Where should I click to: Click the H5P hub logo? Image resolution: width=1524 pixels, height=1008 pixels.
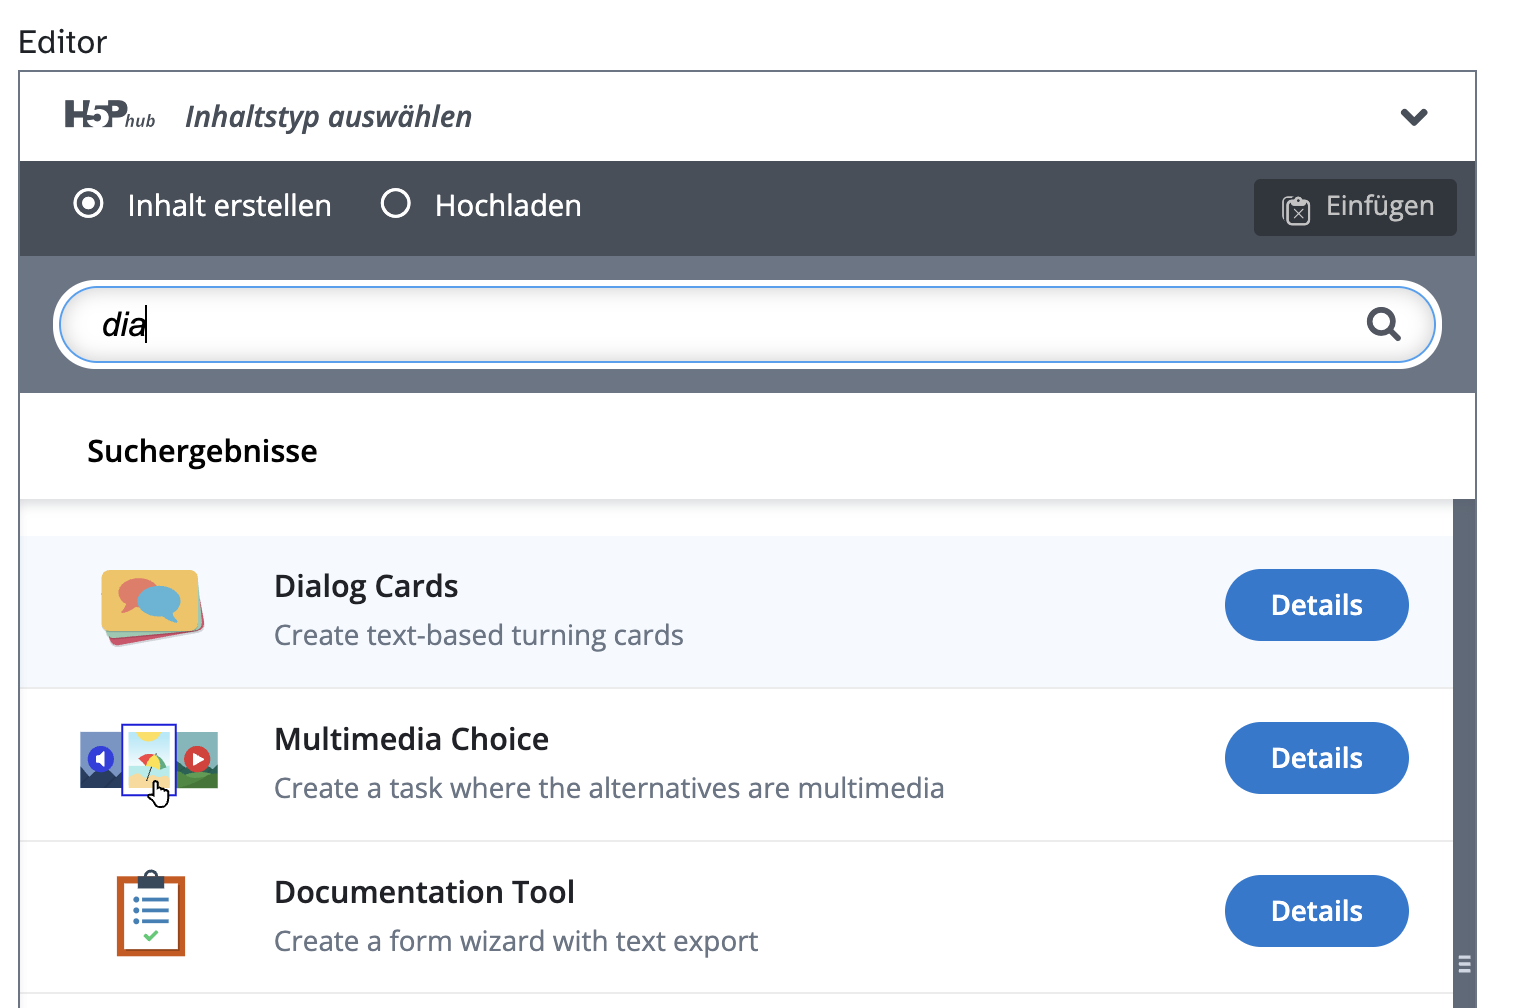click(x=110, y=116)
